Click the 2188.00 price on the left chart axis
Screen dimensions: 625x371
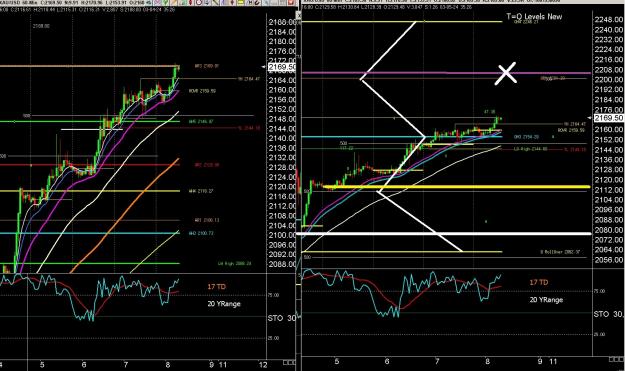pyautogui.click(x=282, y=22)
